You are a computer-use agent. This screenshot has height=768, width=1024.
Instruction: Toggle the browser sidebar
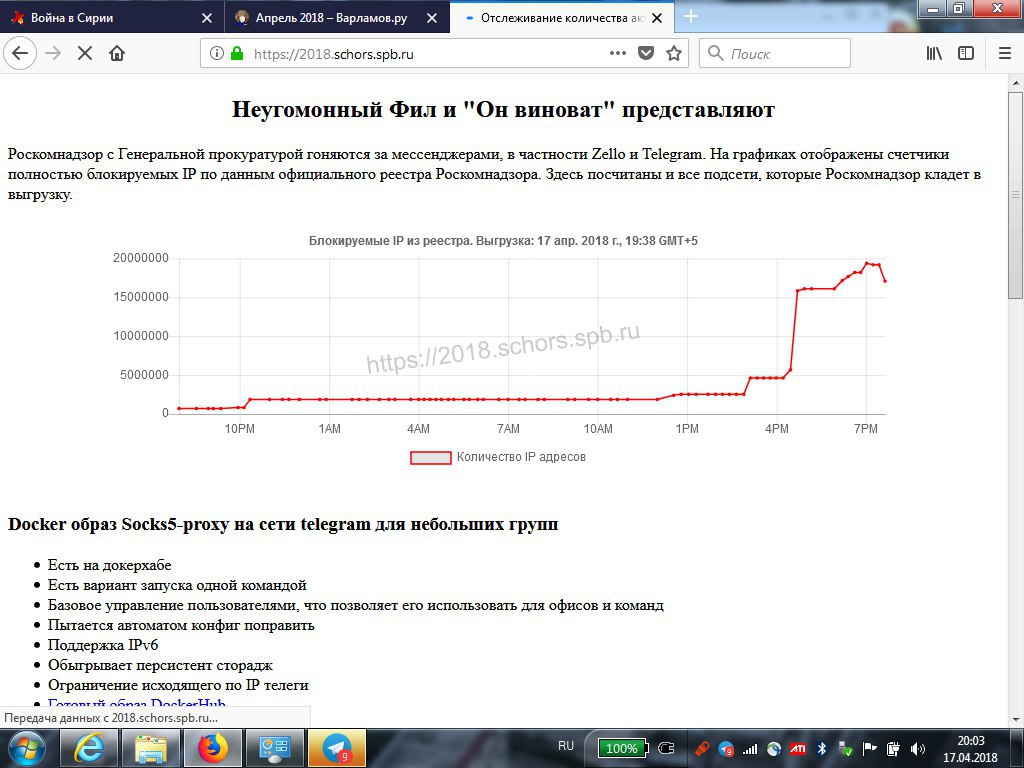tap(966, 54)
